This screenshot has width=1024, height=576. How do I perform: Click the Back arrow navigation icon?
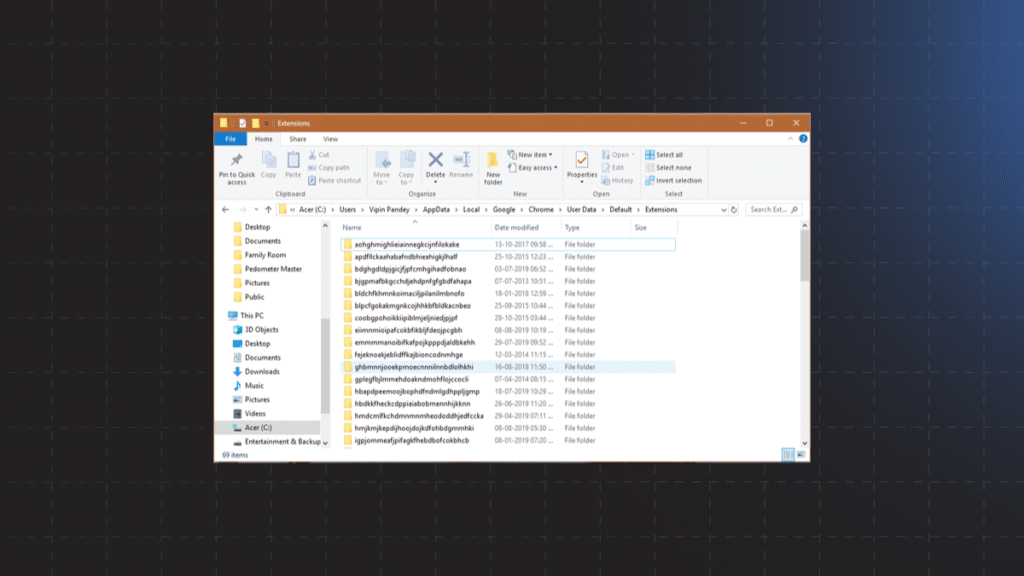[225, 210]
